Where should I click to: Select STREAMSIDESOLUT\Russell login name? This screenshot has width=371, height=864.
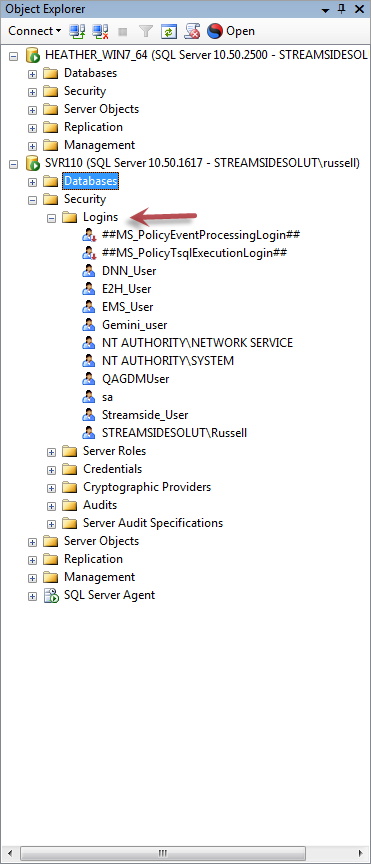point(174,433)
